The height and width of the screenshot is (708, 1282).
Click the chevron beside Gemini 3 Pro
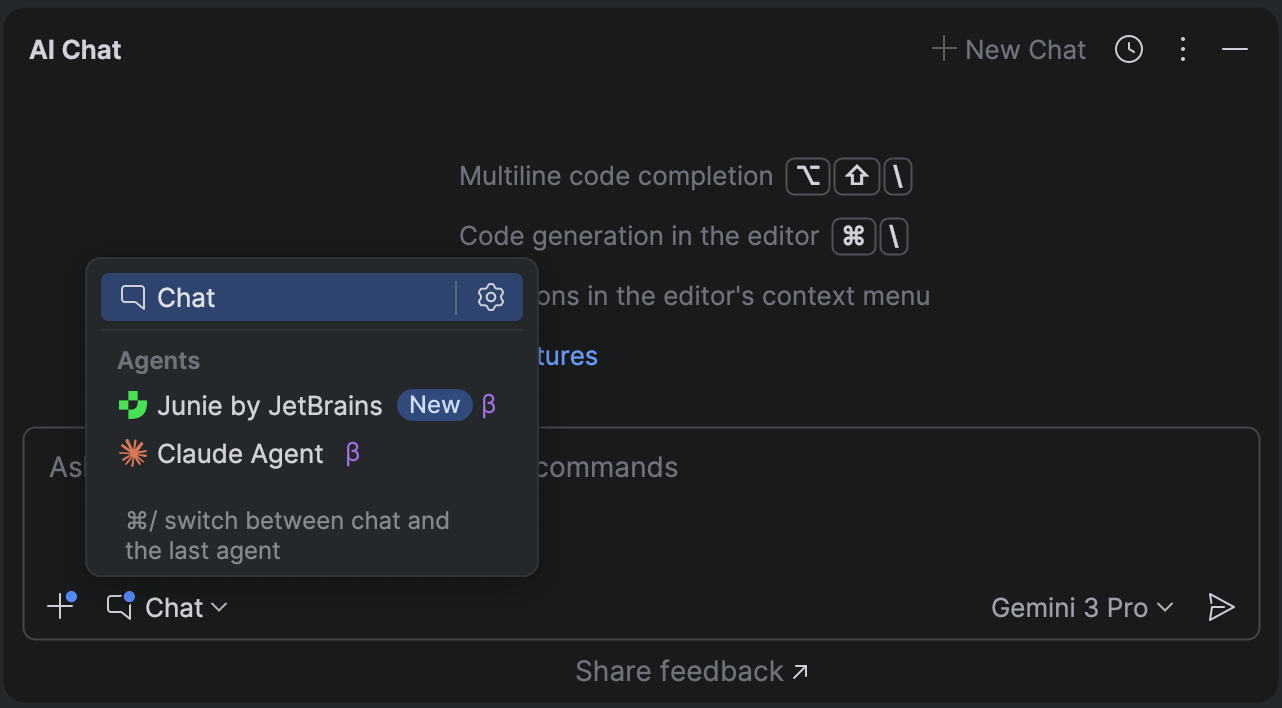coord(1165,608)
